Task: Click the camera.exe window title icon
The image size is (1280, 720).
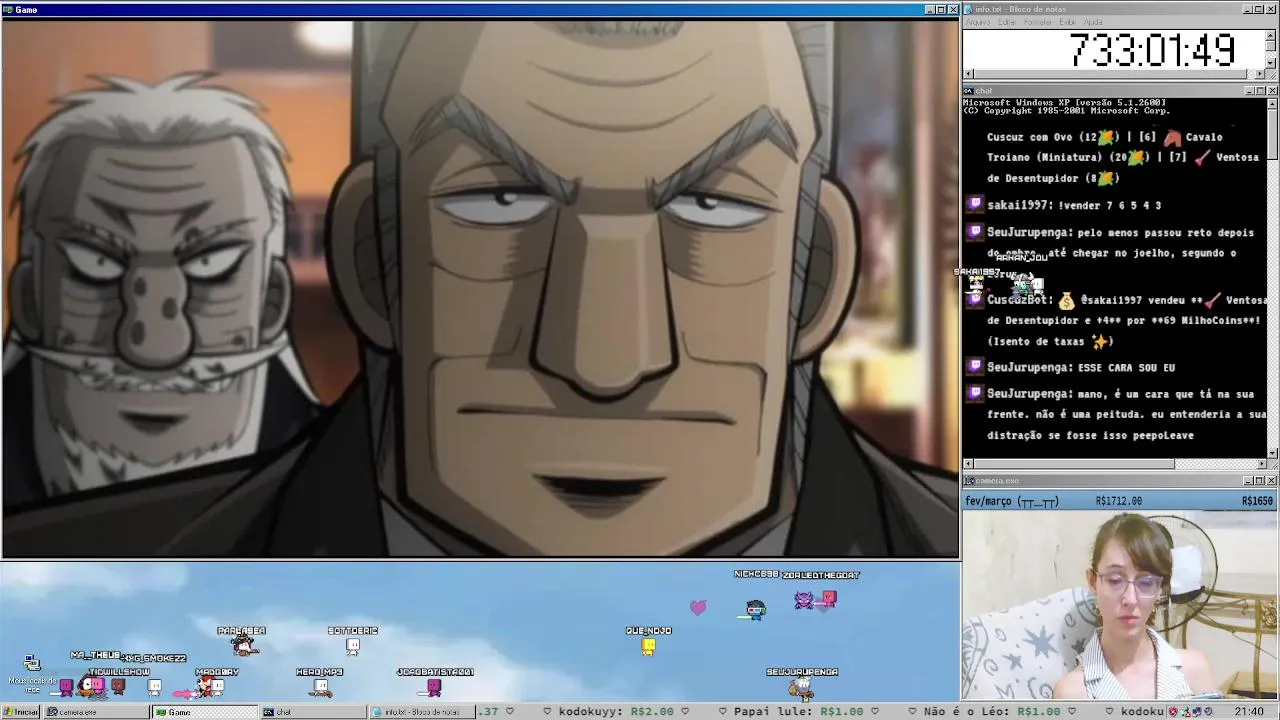Action: click(x=968, y=481)
